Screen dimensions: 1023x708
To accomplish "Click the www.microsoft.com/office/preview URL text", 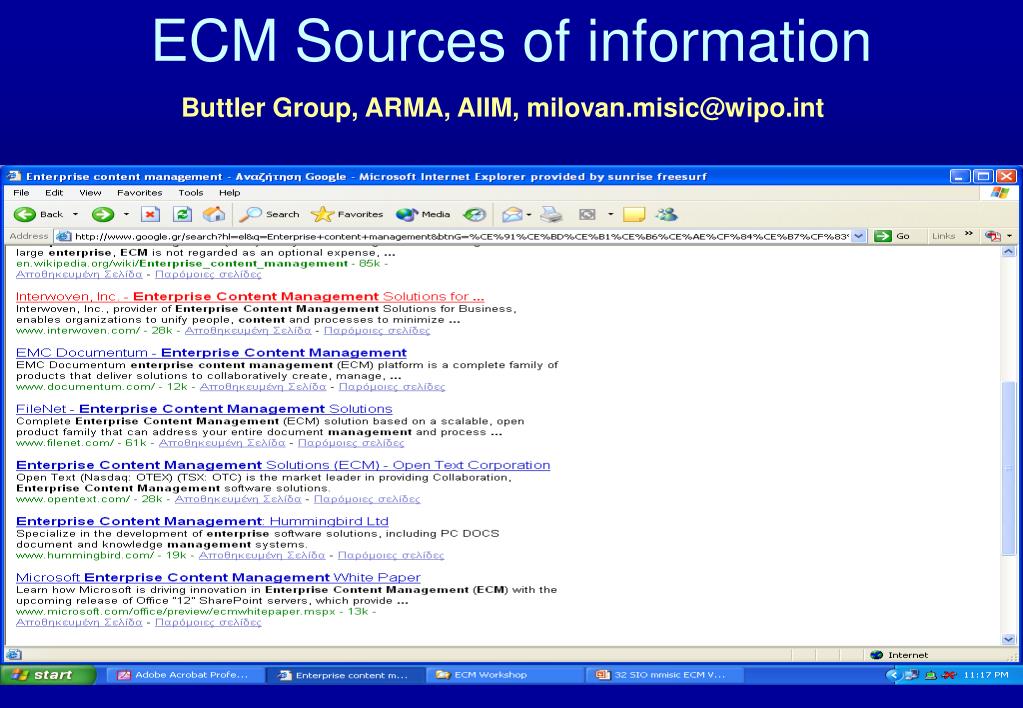I will coord(175,611).
